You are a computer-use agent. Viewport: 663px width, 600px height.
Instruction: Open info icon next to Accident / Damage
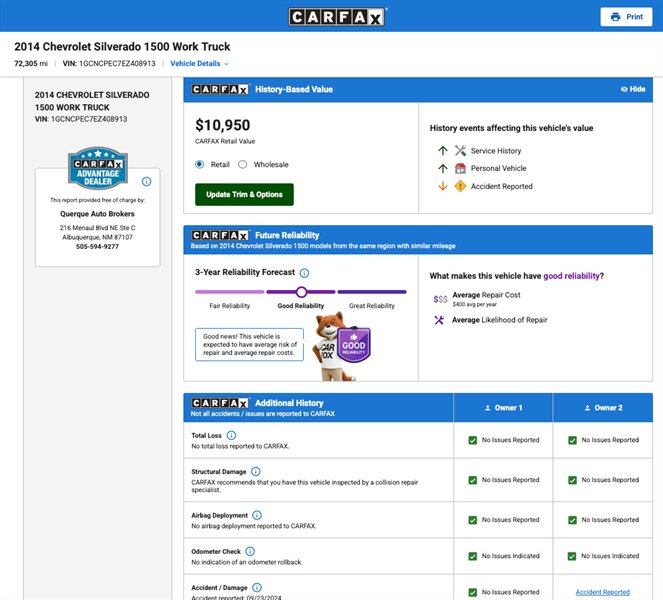pyautogui.click(x=257, y=587)
